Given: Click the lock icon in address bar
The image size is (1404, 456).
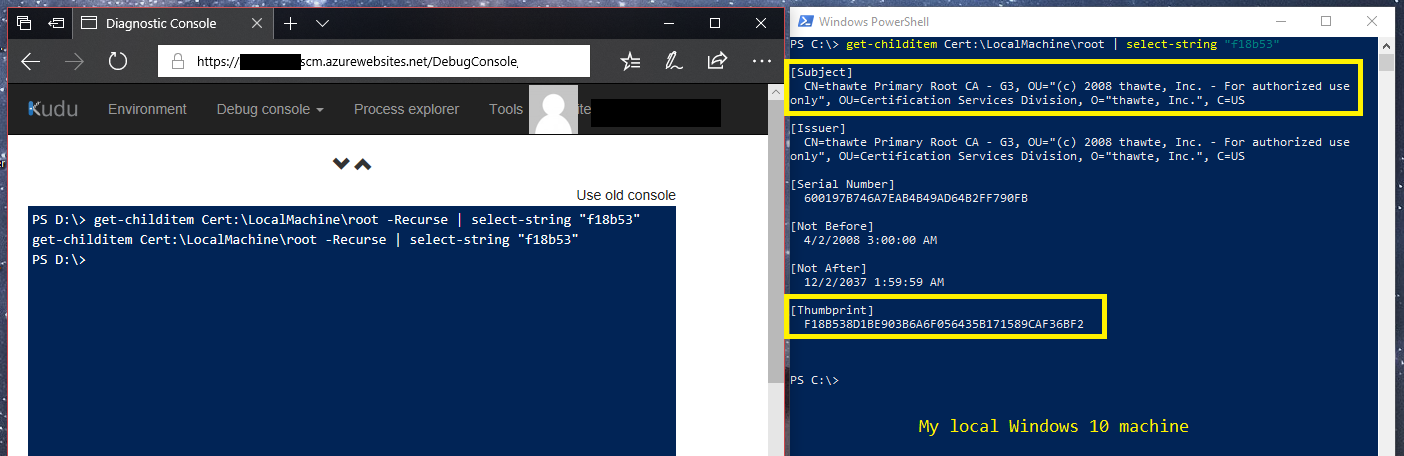Looking at the screenshot, I should 178,61.
